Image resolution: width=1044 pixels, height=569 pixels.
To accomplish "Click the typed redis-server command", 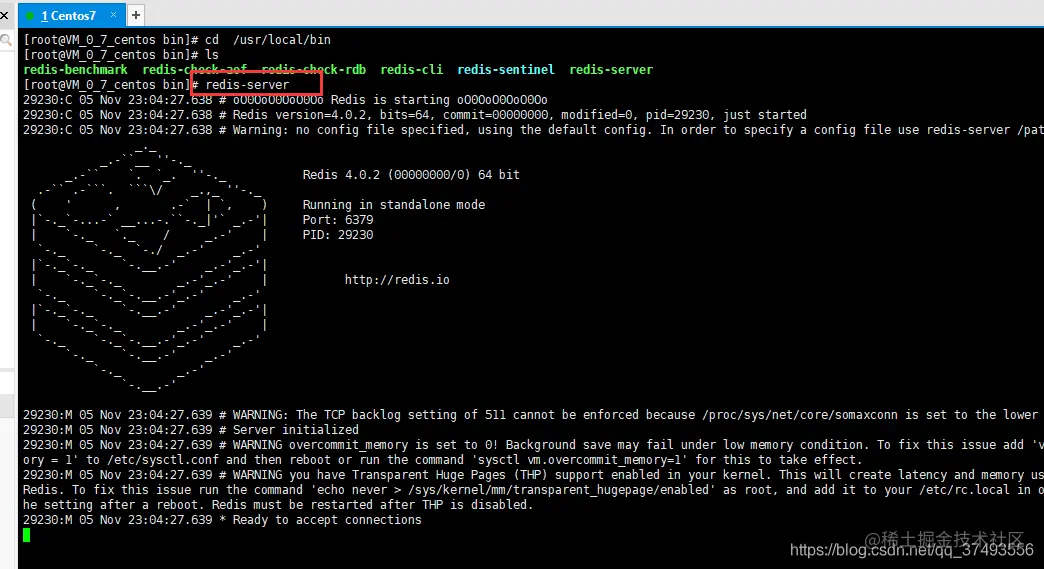I will click(x=247, y=85).
